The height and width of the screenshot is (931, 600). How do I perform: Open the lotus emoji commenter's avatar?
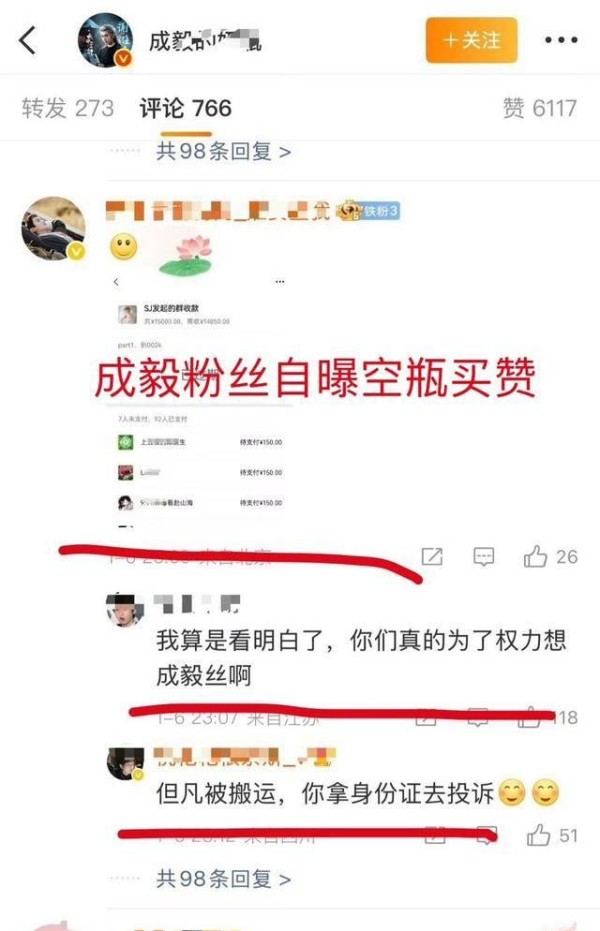[53, 229]
